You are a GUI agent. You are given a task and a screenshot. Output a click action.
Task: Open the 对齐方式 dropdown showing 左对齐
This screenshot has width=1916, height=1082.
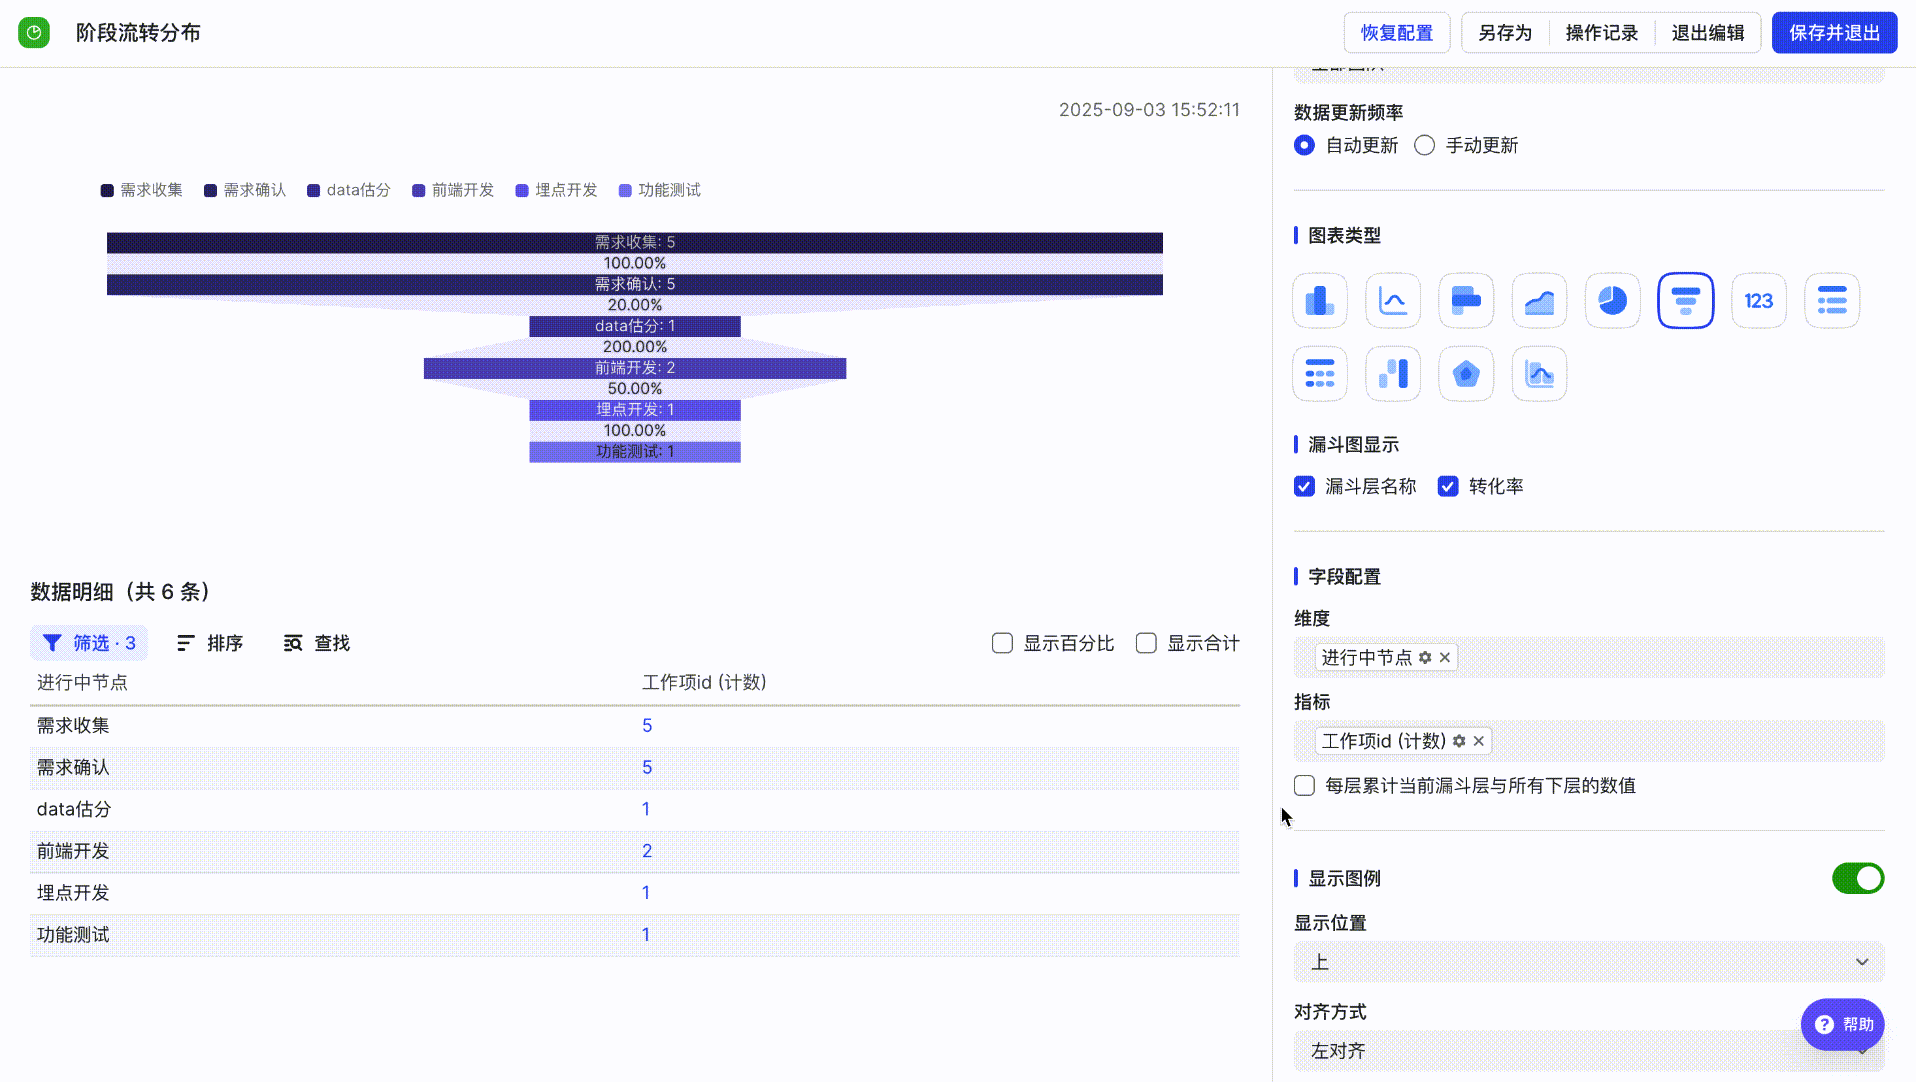pos(1589,1051)
